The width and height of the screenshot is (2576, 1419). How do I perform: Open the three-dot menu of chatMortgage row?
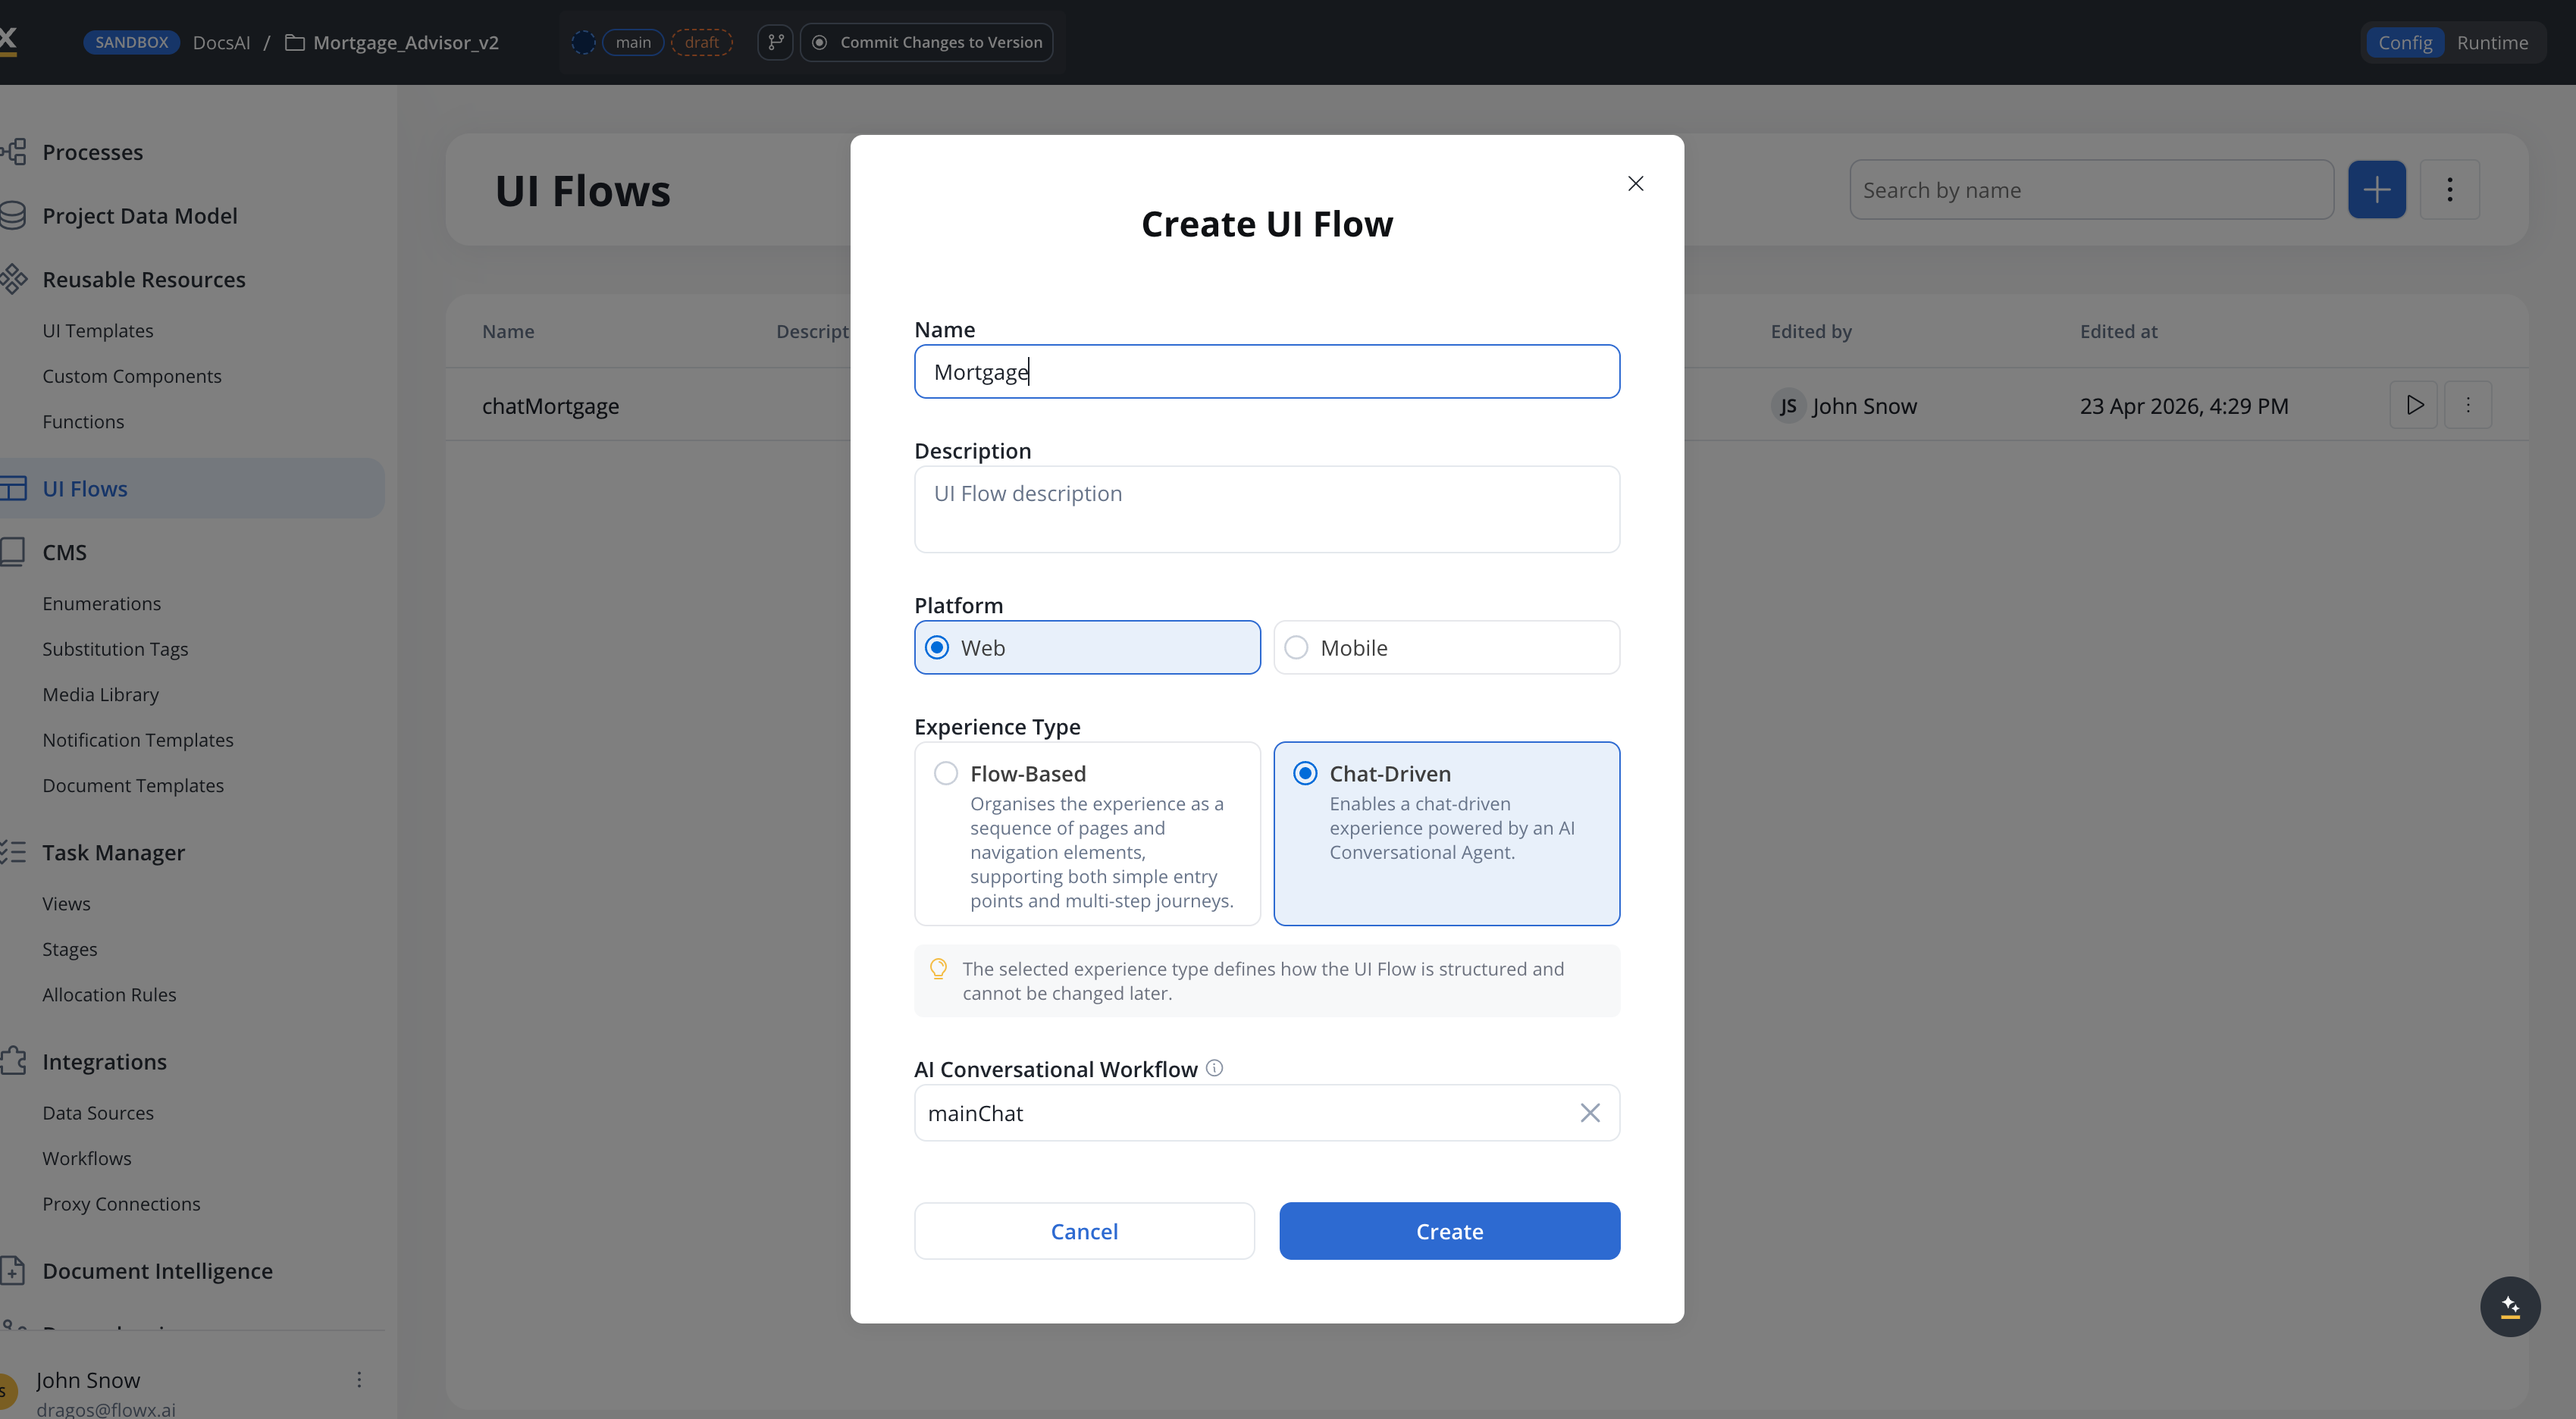click(2467, 405)
